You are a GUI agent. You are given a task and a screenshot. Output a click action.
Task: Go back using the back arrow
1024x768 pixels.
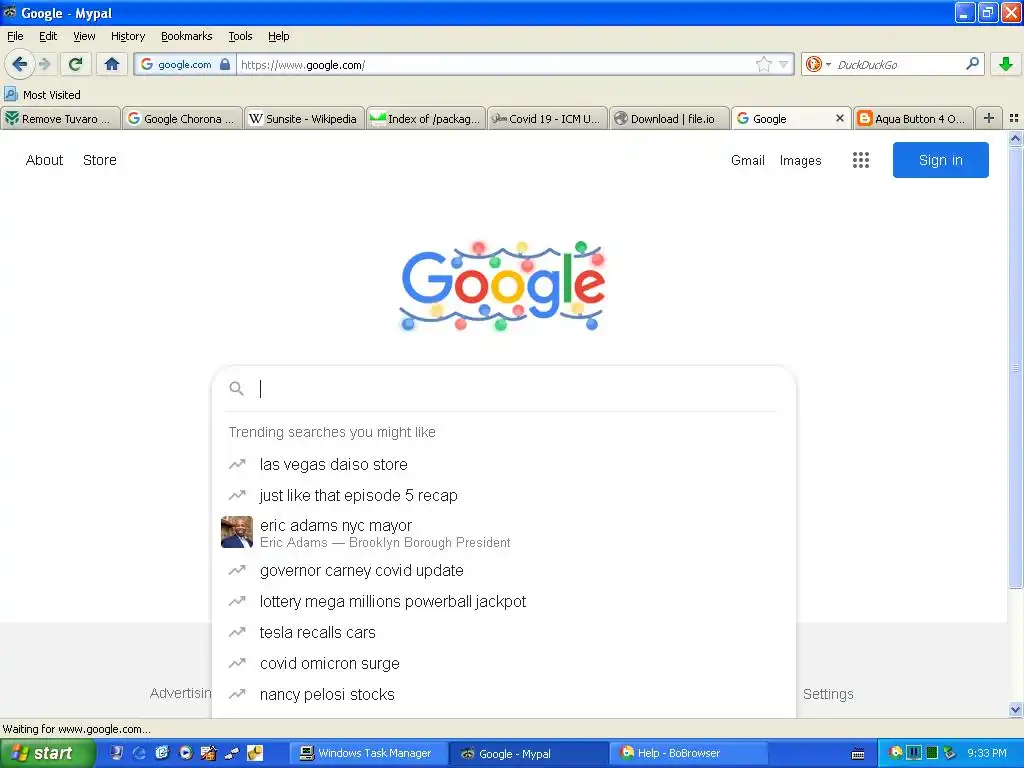click(19, 64)
